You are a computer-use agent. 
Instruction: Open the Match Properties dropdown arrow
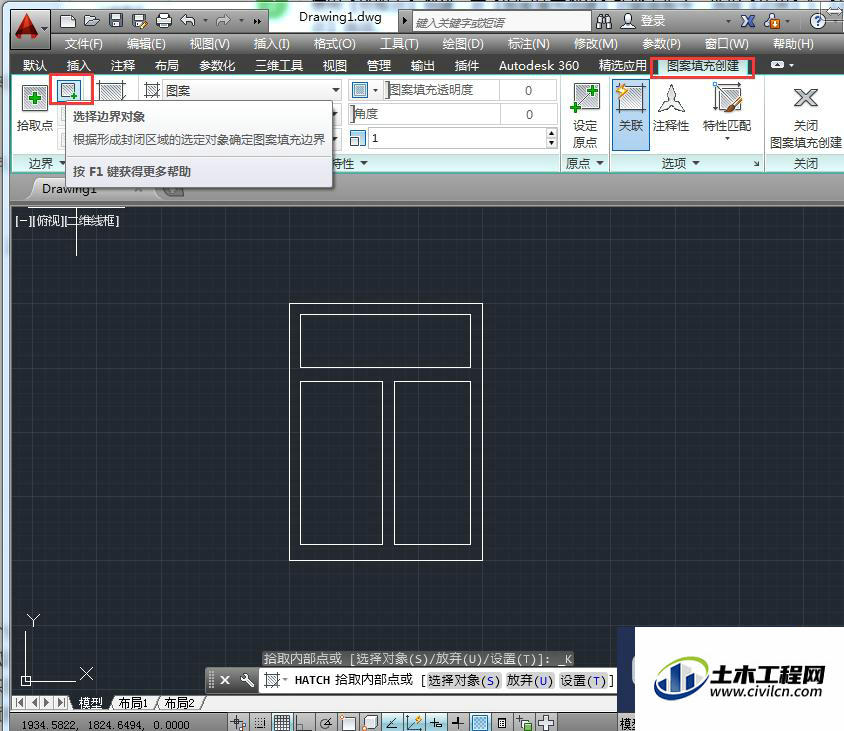tap(727, 139)
